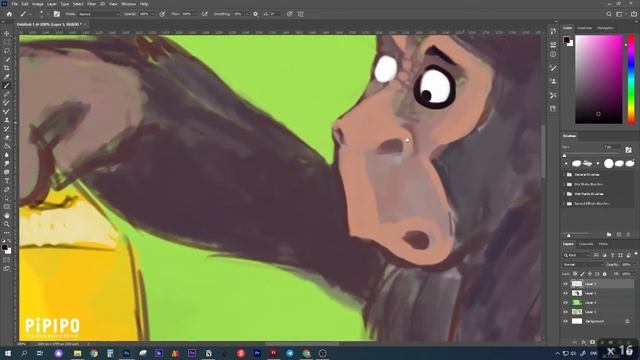The width and height of the screenshot is (640, 360).
Task: Hide the selected top layer via eye
Action: point(566,284)
